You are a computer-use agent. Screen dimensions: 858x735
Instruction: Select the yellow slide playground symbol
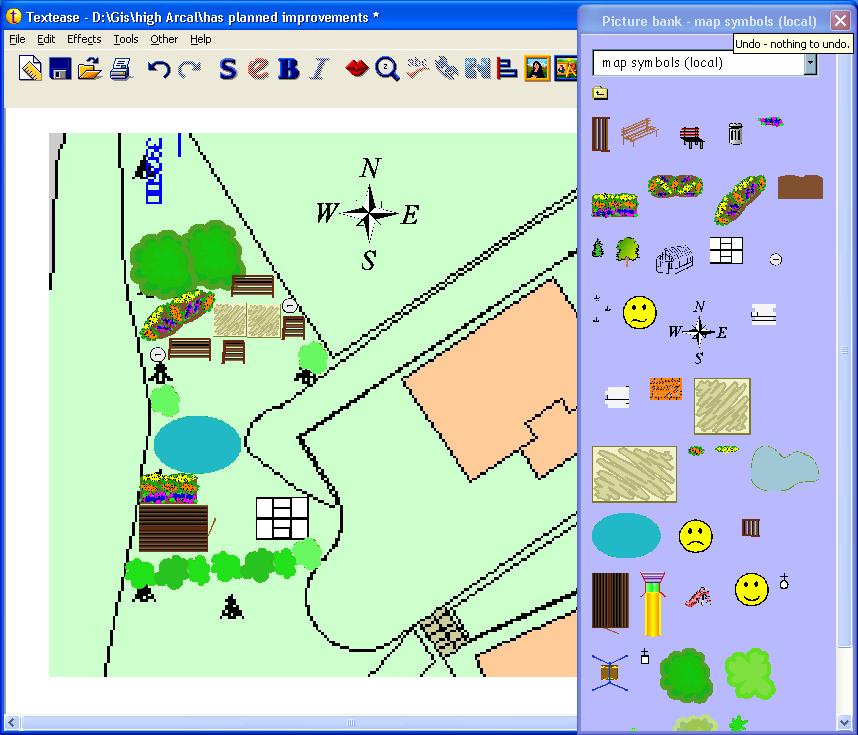(x=652, y=604)
